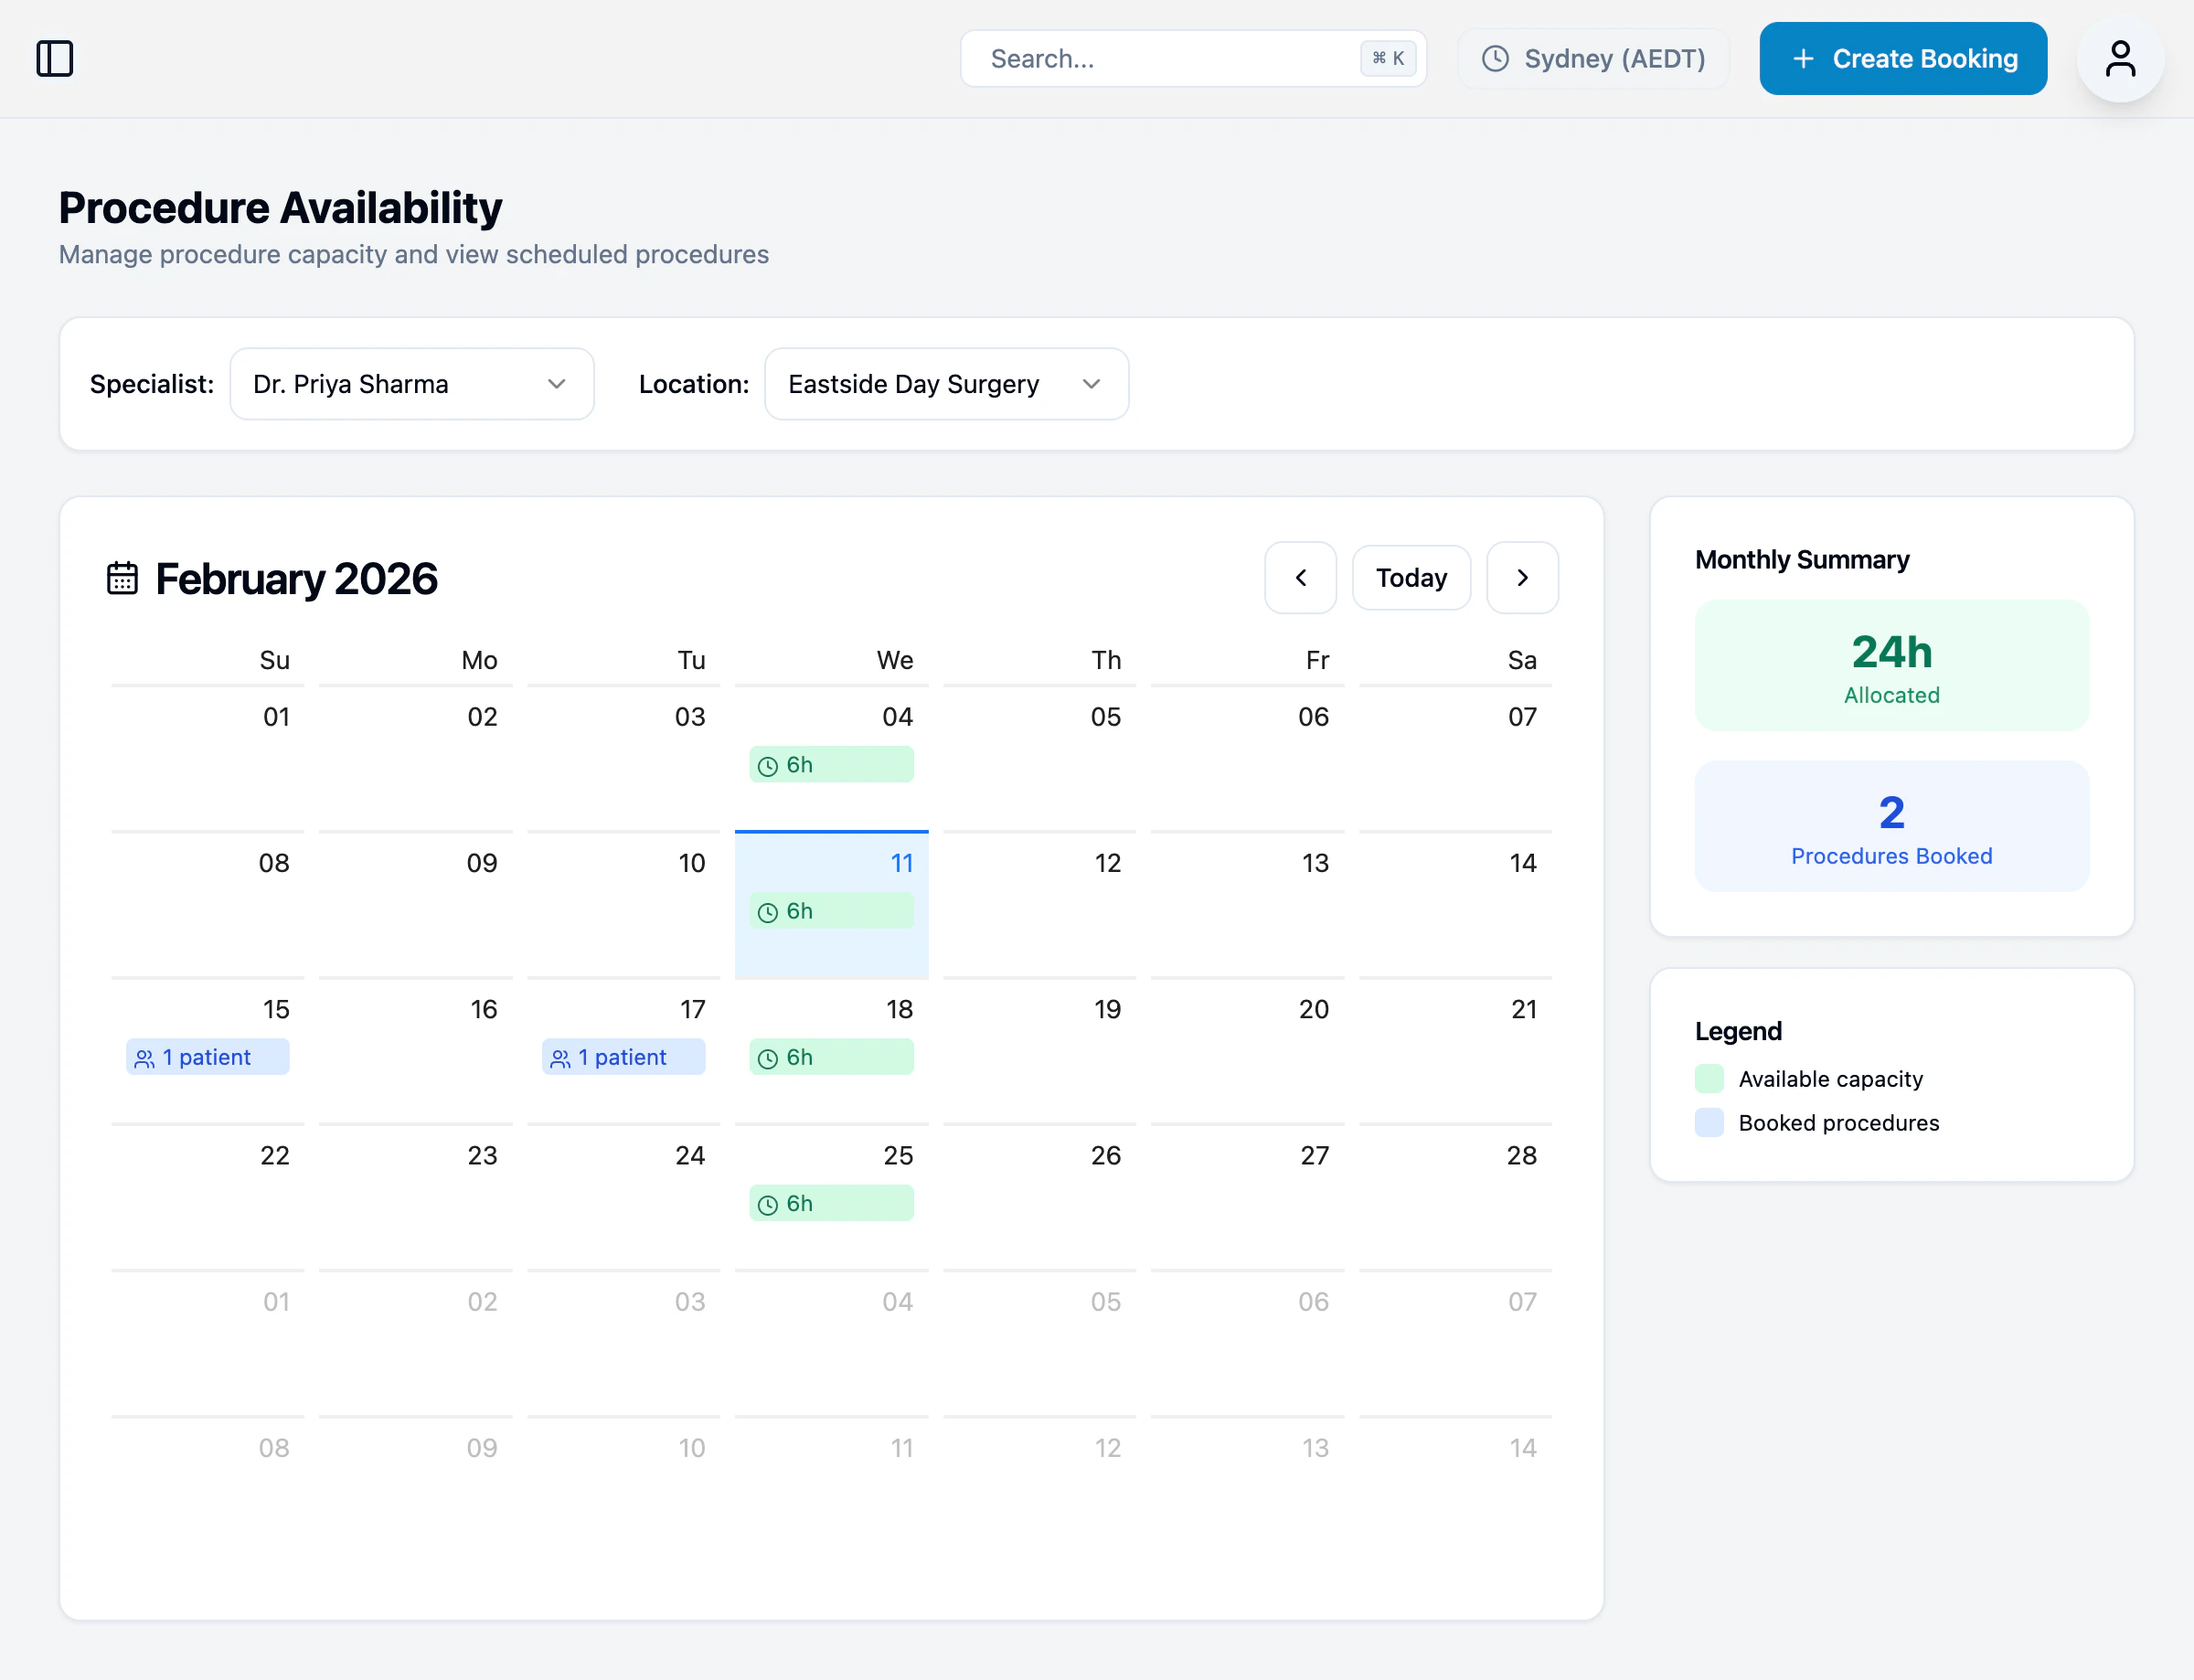This screenshot has height=1680, width=2194.
Task: Select the Sydney (AEDT) timezone item
Action: pyautogui.click(x=1594, y=58)
